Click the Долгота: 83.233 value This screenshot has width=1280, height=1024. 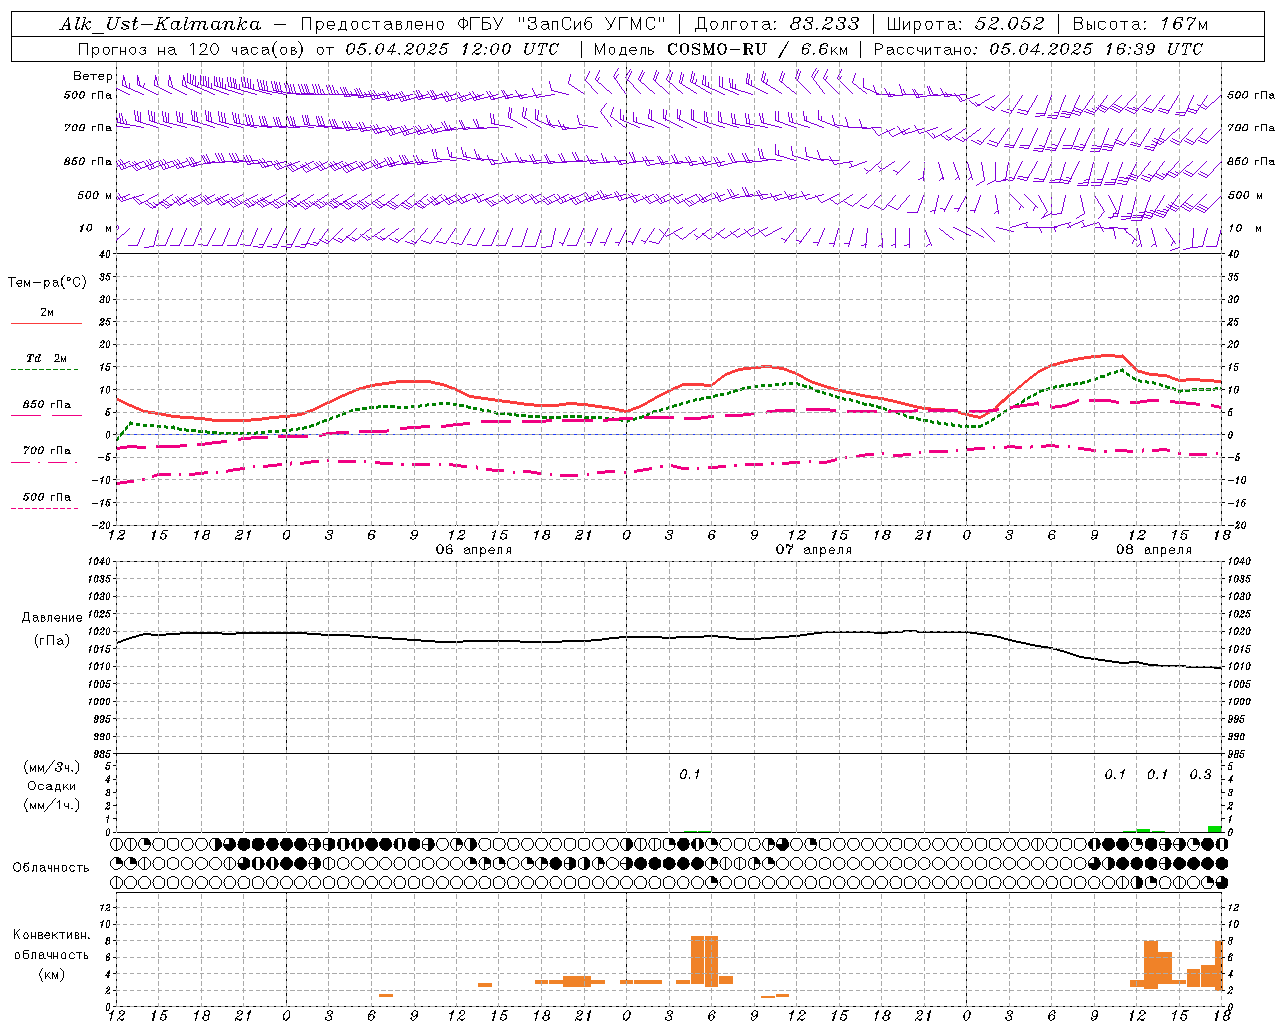click(x=777, y=24)
